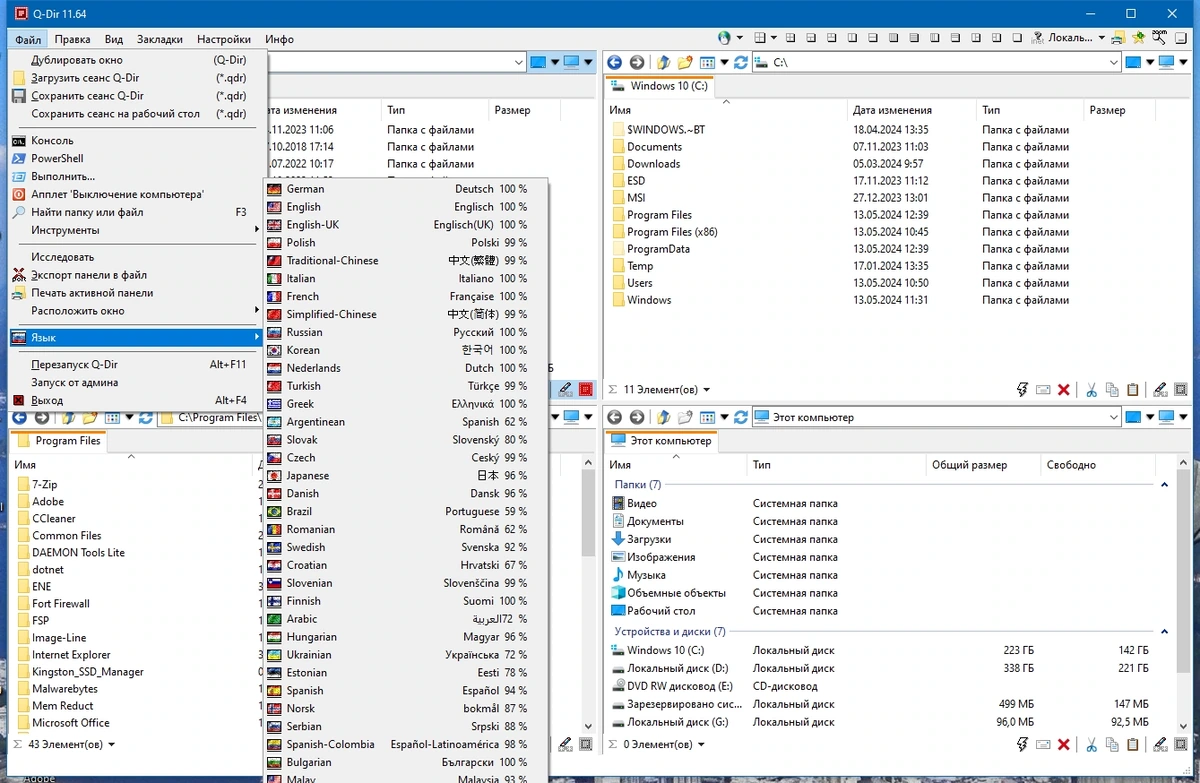Open the 11 Элемент(ов) status dropdown
This screenshot has height=783, width=1200.
pos(707,390)
